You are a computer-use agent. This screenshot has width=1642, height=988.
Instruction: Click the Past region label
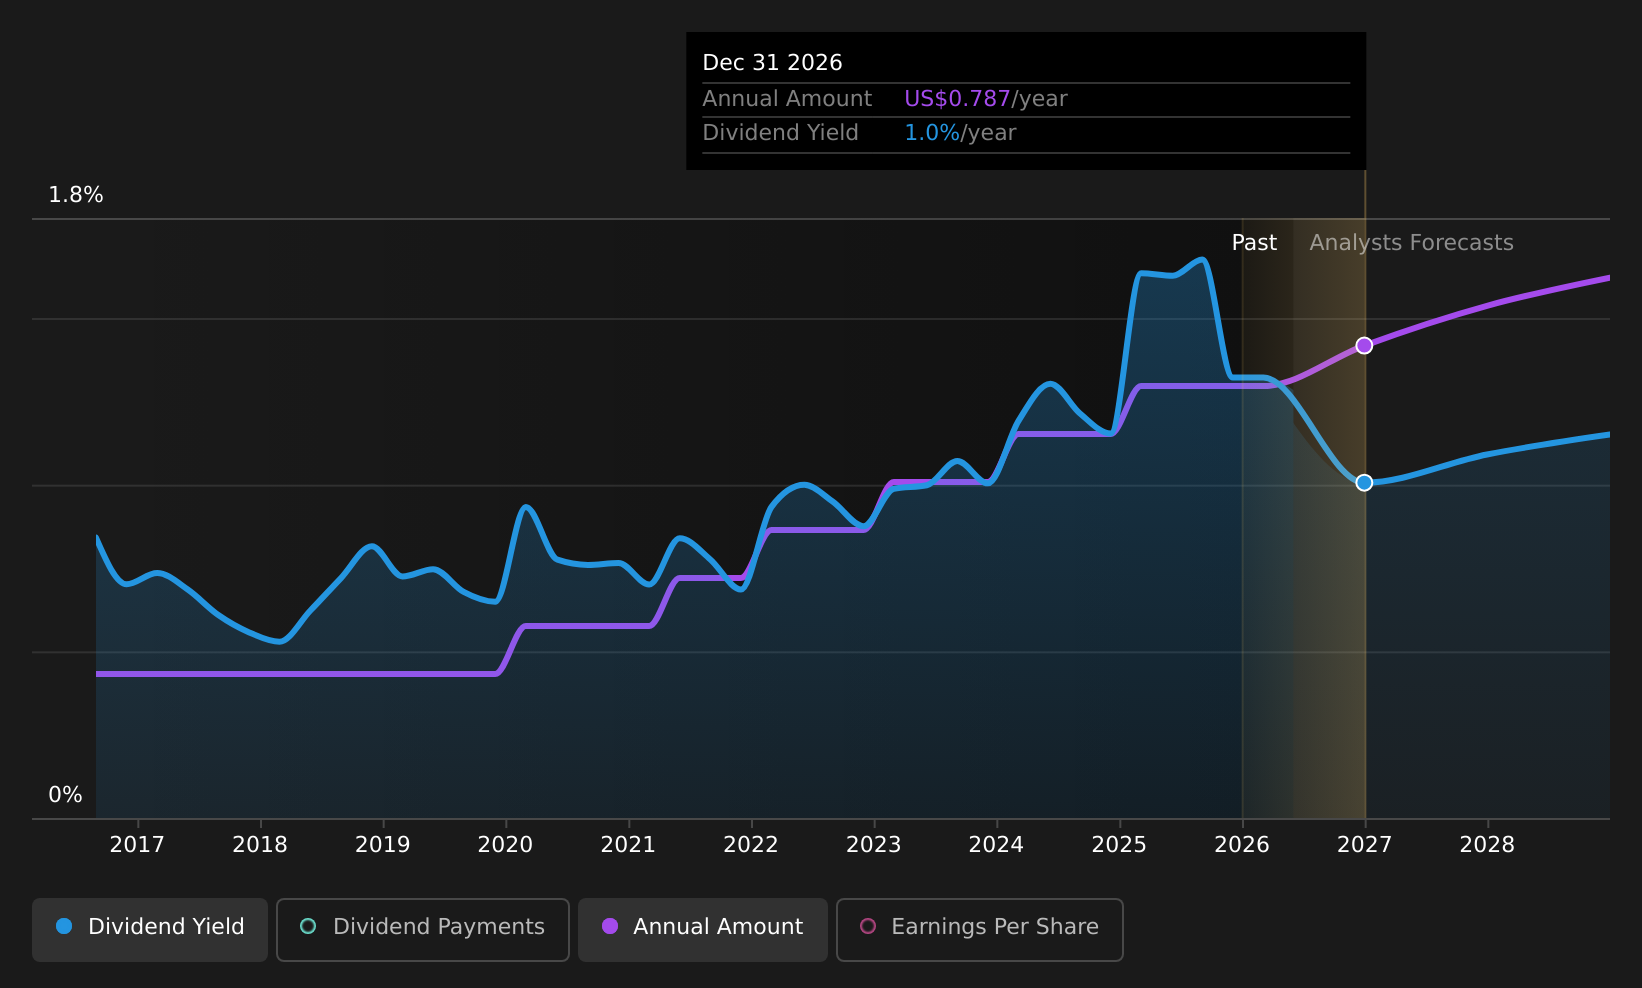1254,243
